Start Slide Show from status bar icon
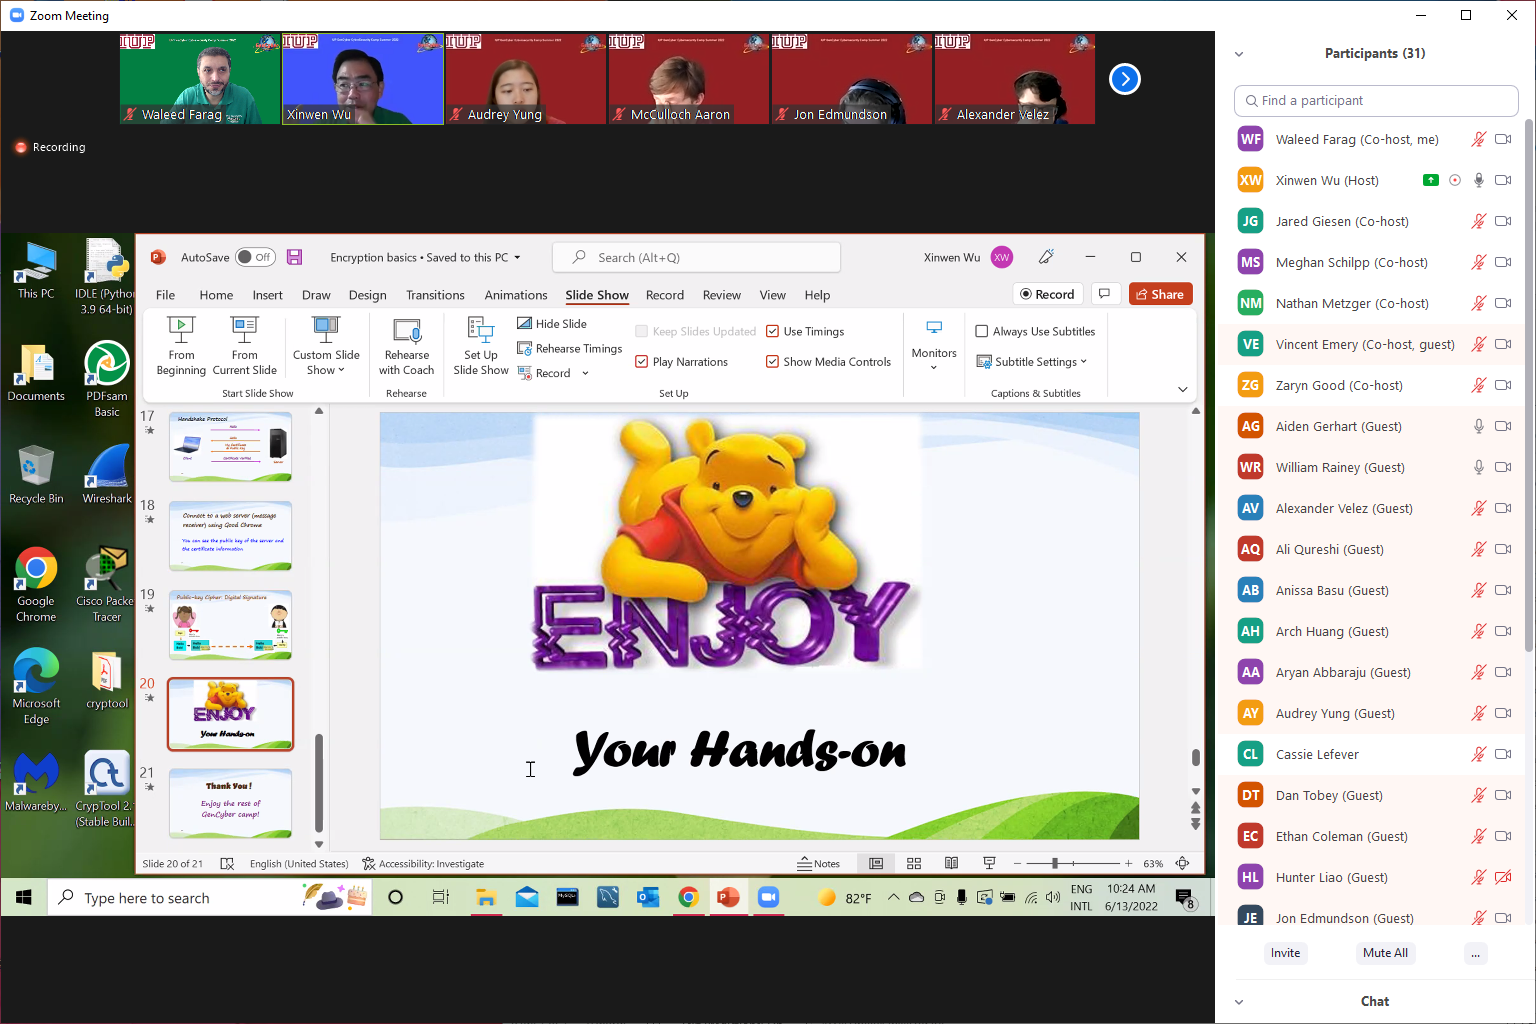This screenshot has height=1024, width=1536. pos(989,863)
